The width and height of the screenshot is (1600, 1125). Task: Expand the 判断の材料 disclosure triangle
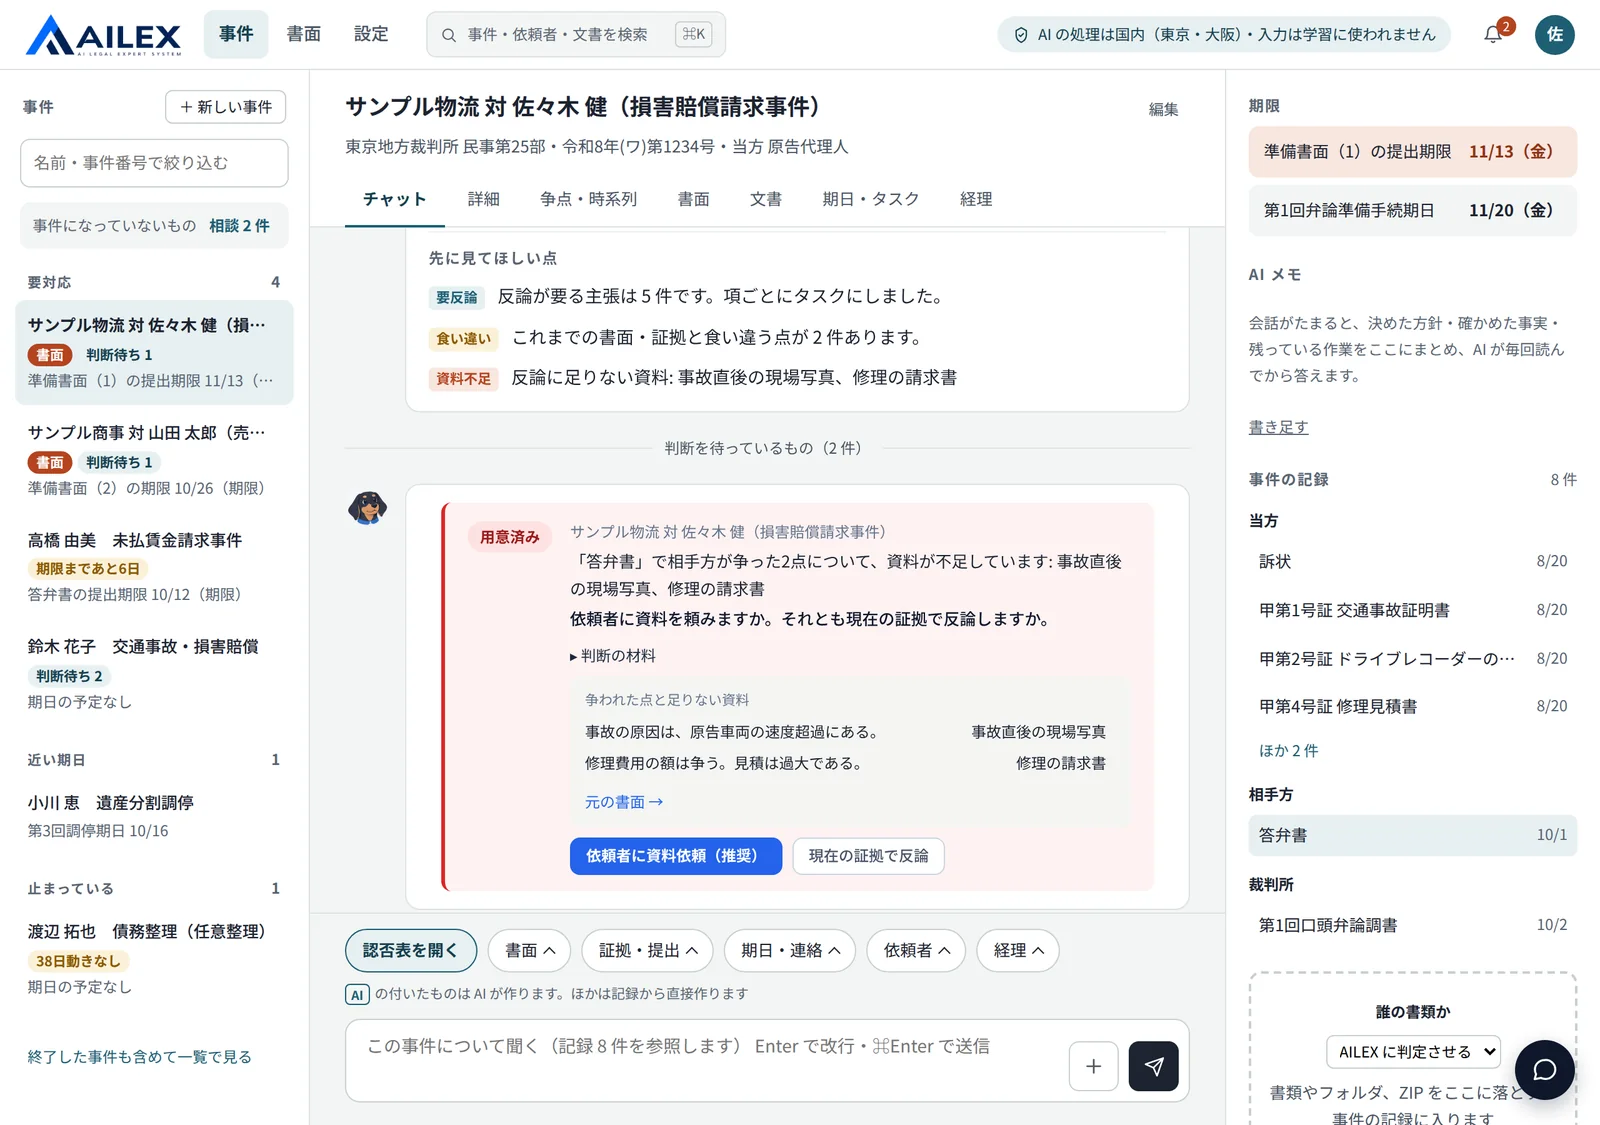[574, 657]
